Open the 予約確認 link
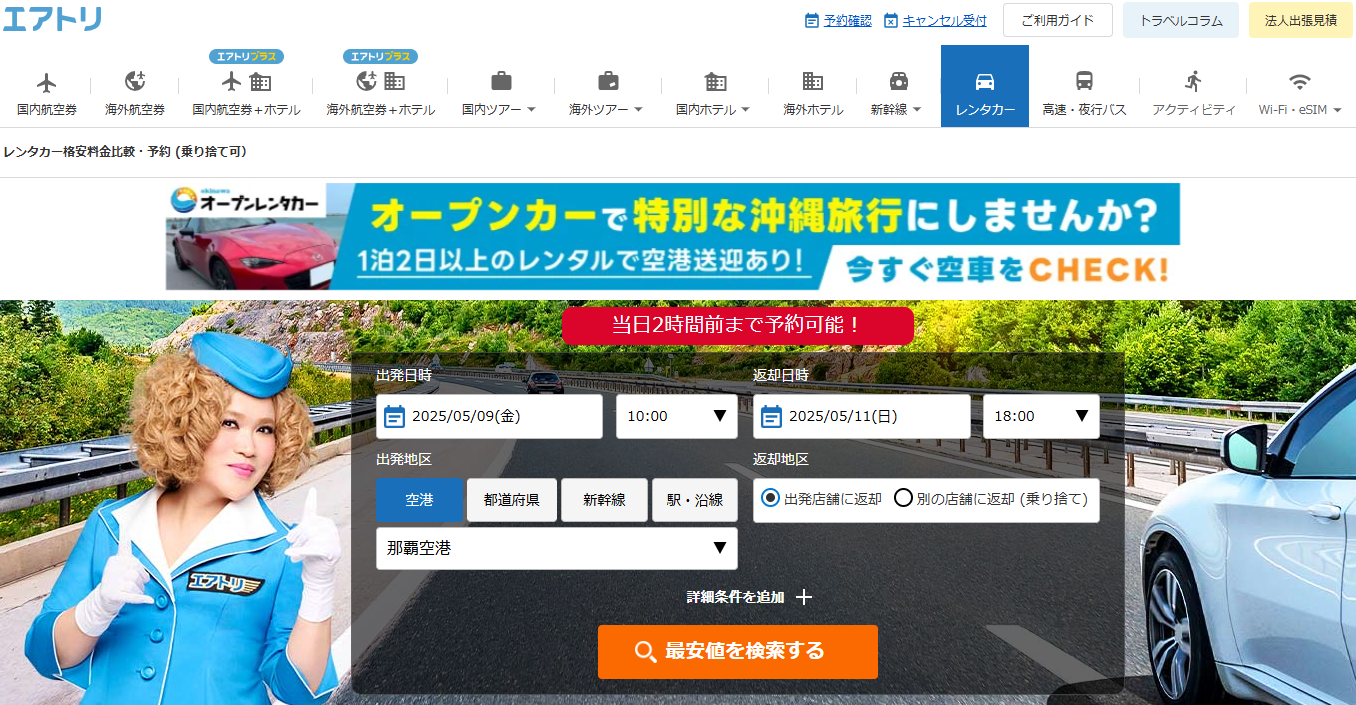The height and width of the screenshot is (705, 1356). tap(848, 20)
